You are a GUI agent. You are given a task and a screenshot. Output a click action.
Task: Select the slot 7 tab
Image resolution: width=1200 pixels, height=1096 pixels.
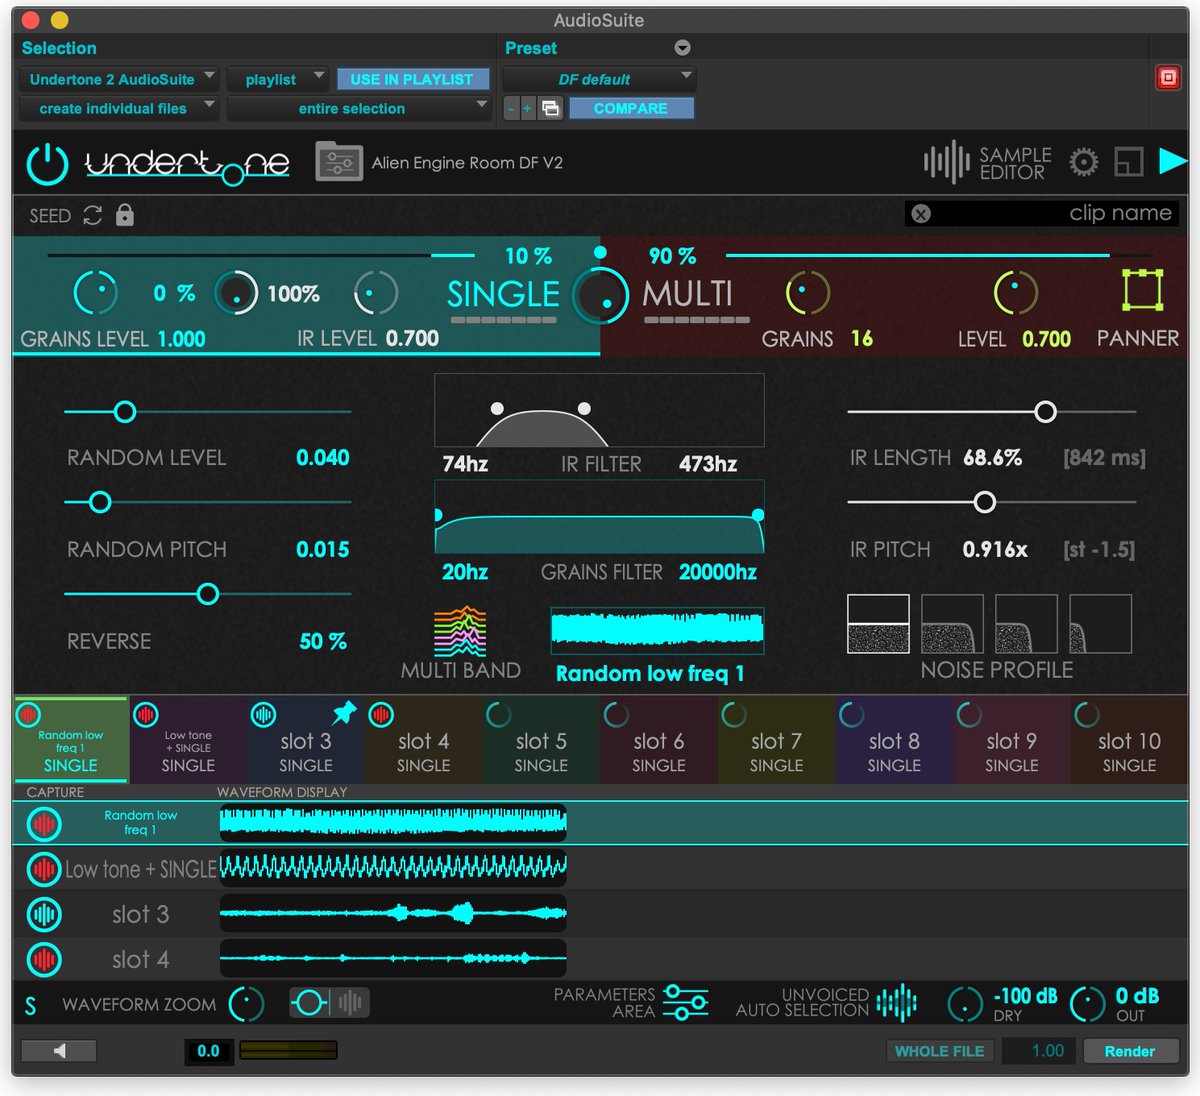[776, 741]
